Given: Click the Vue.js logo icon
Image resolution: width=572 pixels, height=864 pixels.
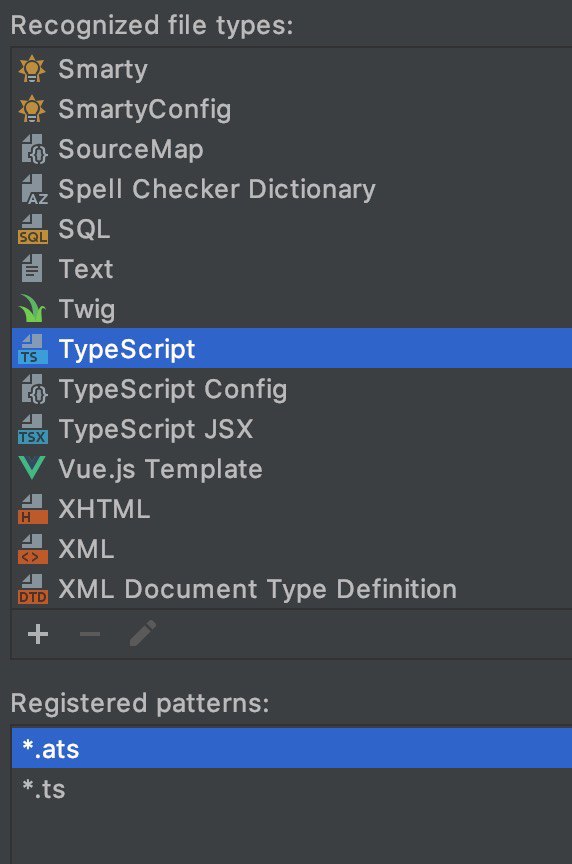Looking at the screenshot, I should (32, 469).
